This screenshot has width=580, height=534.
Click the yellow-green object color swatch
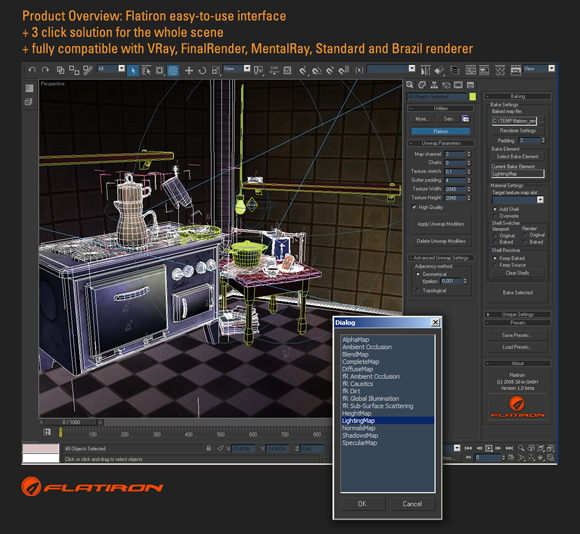[x=472, y=97]
